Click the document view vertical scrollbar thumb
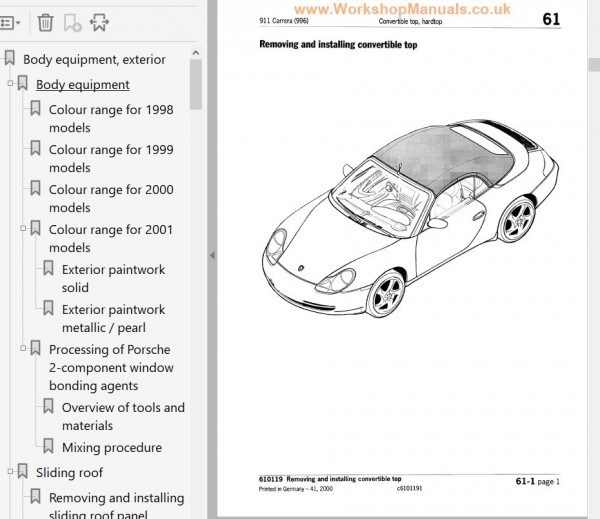Viewport: 600px width, 519px height. pos(594,65)
